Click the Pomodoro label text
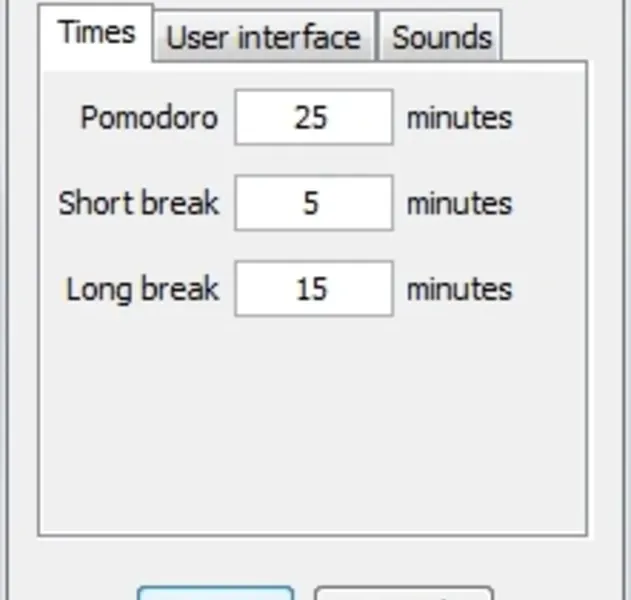The height and width of the screenshot is (600, 631). [x=148, y=117]
